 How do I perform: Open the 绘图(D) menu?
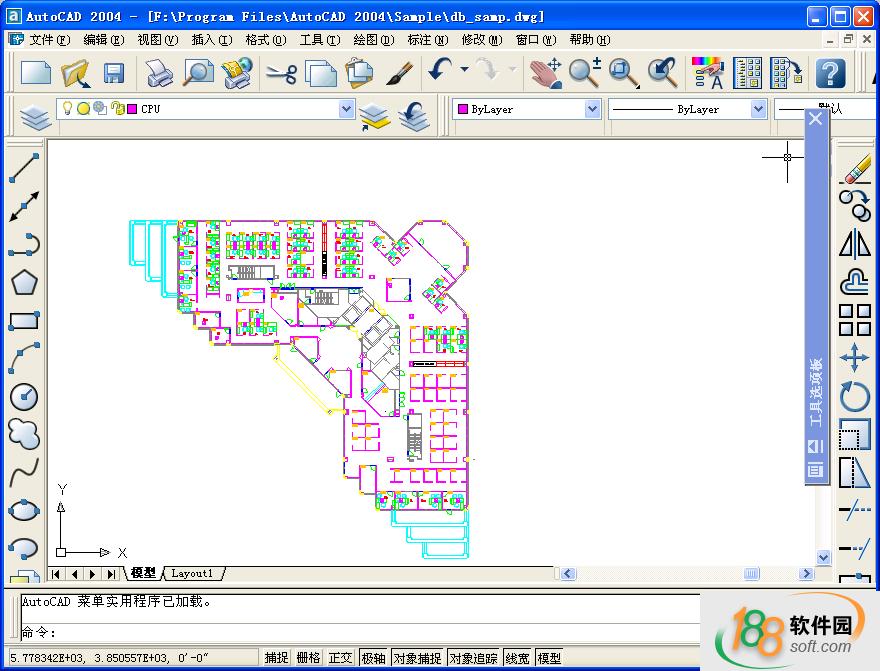(x=372, y=40)
